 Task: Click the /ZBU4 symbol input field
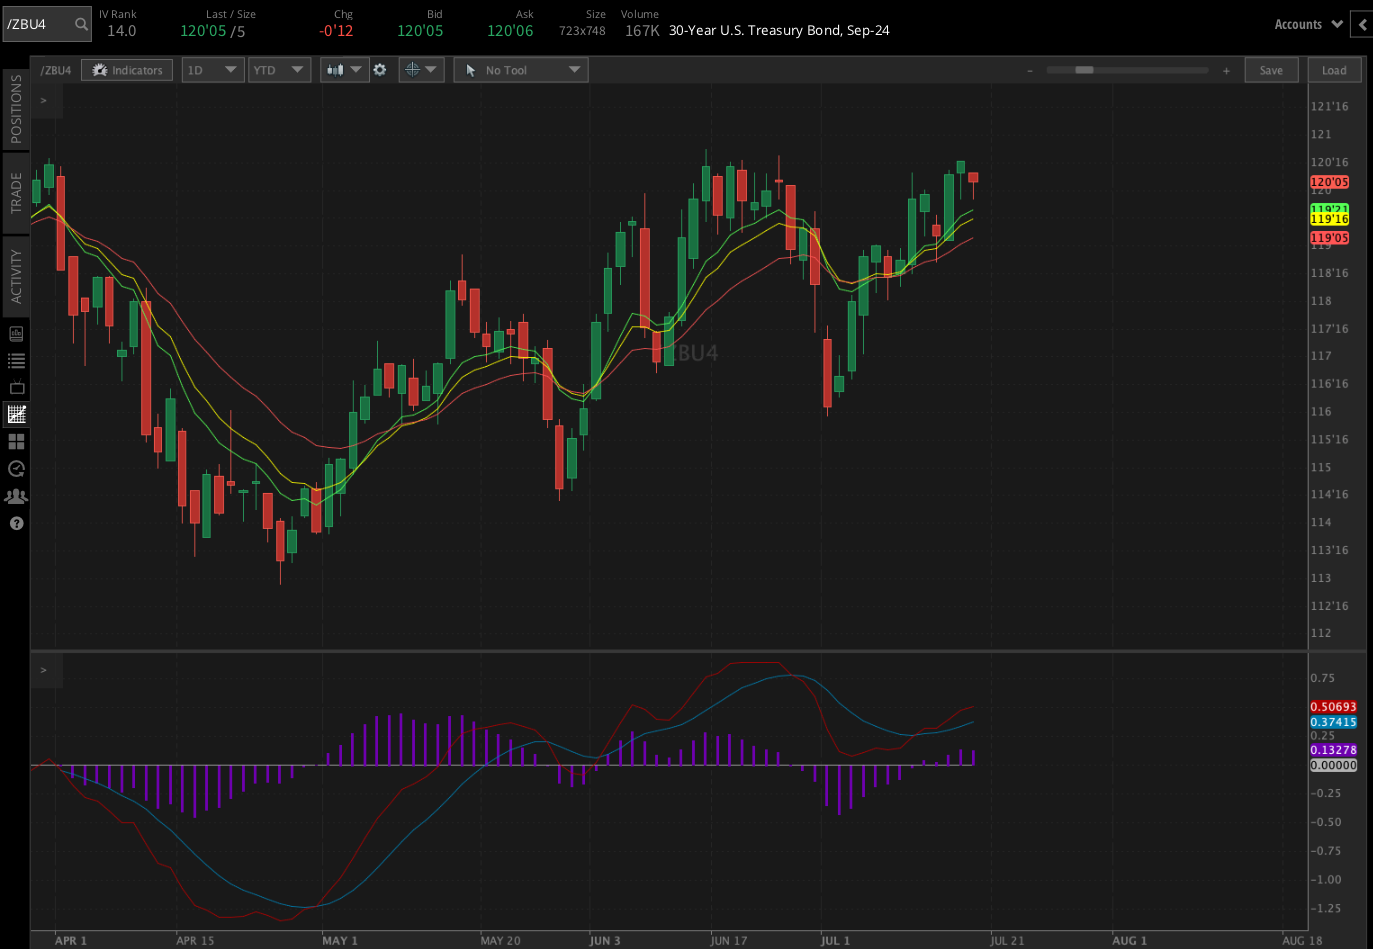[40, 23]
